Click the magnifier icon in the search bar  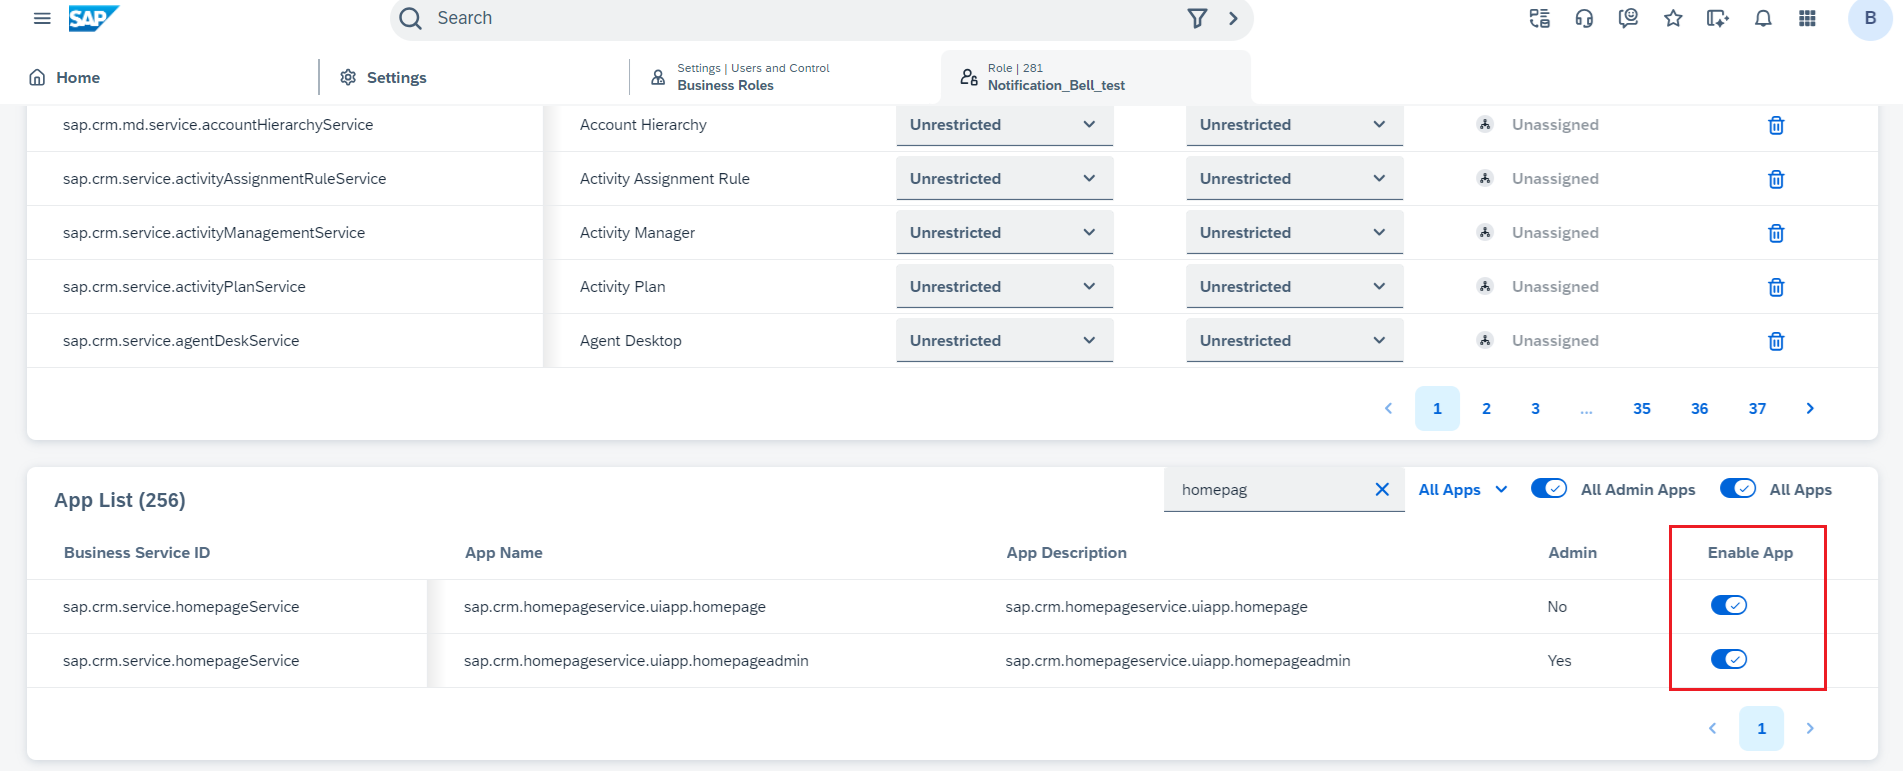[410, 18]
